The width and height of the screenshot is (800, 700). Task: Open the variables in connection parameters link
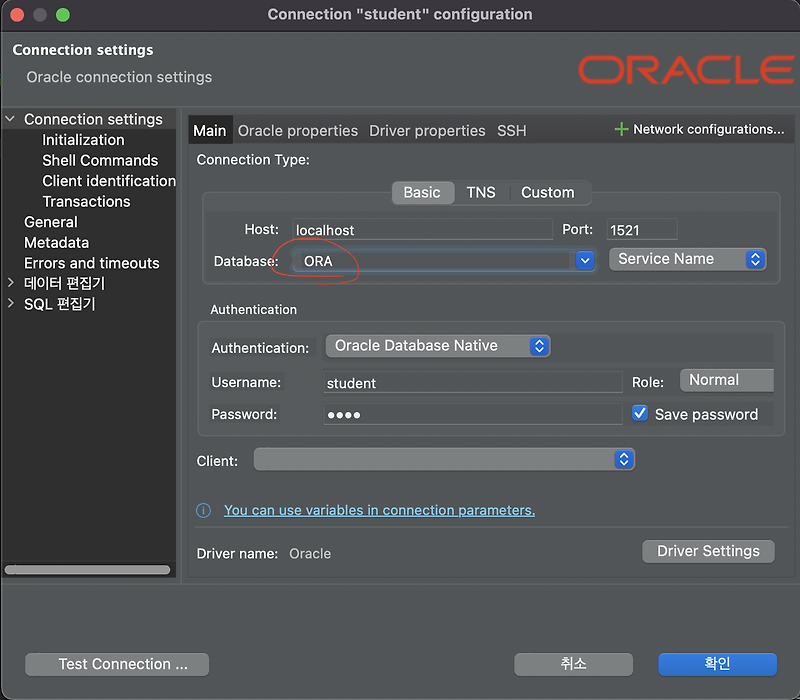(x=379, y=510)
